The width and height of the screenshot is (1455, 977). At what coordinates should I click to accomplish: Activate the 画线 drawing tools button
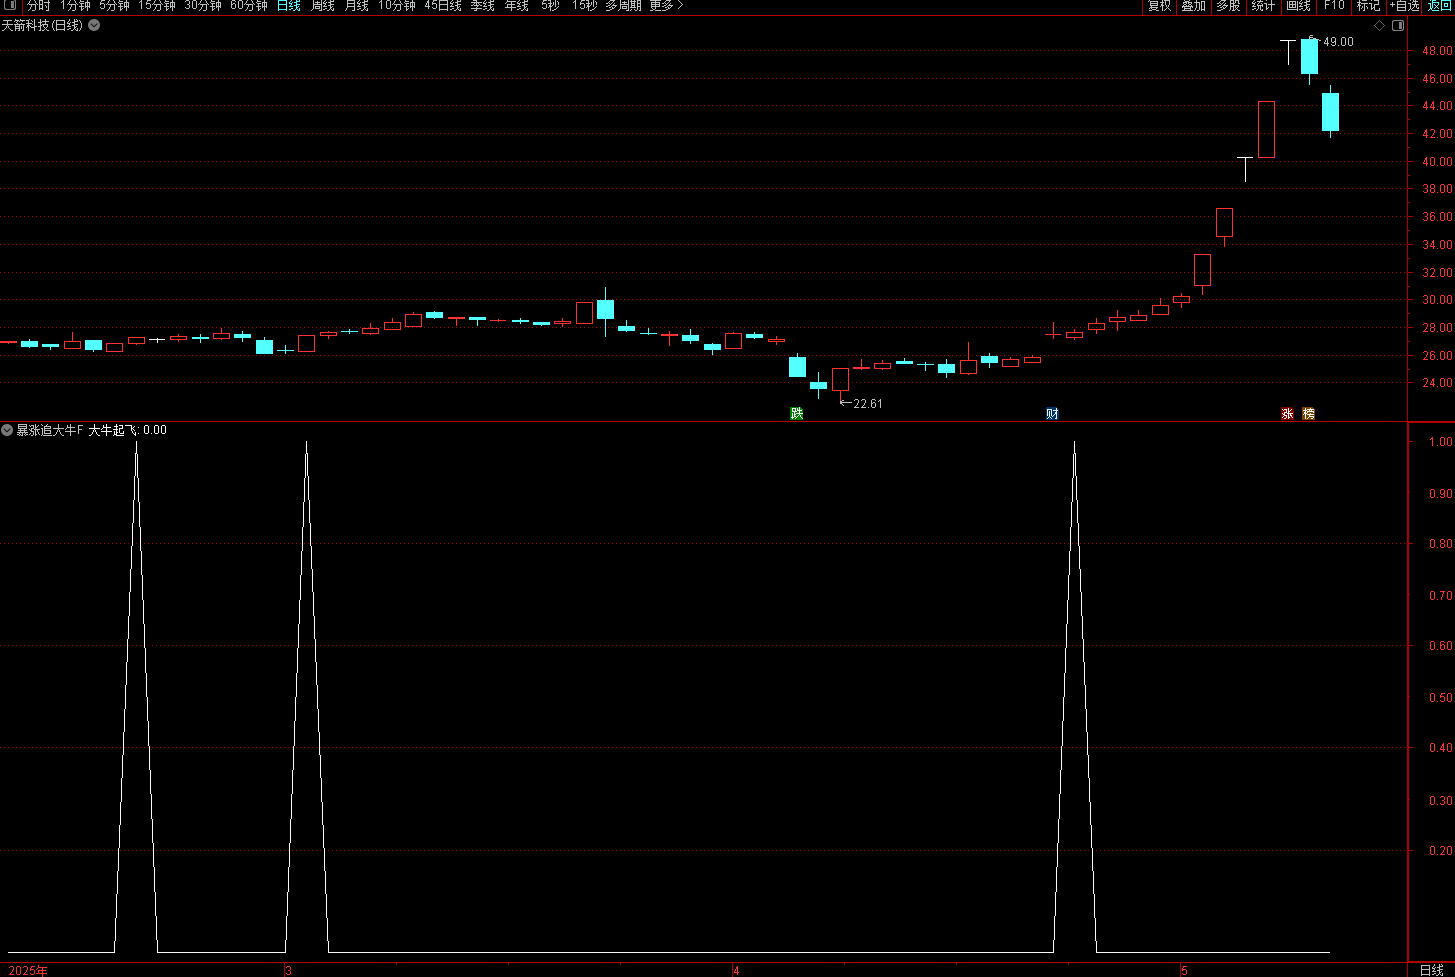point(1298,6)
